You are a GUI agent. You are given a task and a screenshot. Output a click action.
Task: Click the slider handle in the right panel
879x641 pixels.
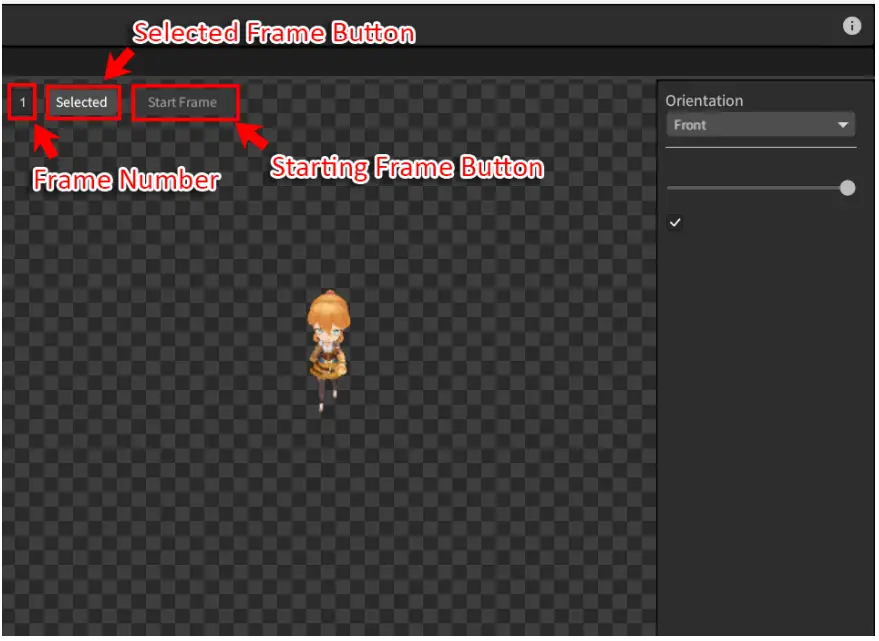click(848, 188)
